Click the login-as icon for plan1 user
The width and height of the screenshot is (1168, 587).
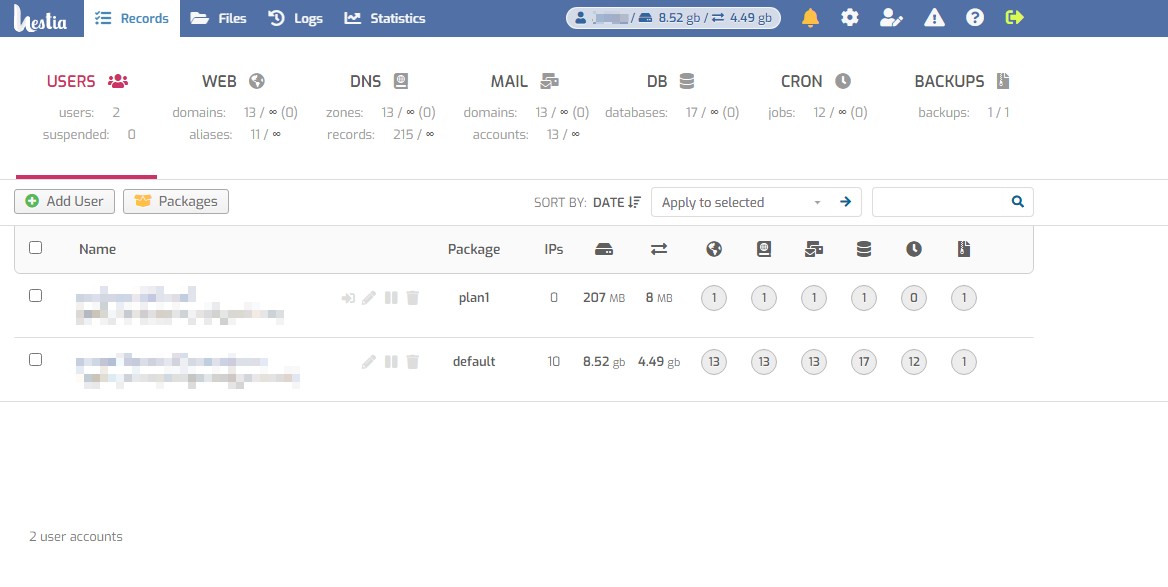point(348,298)
